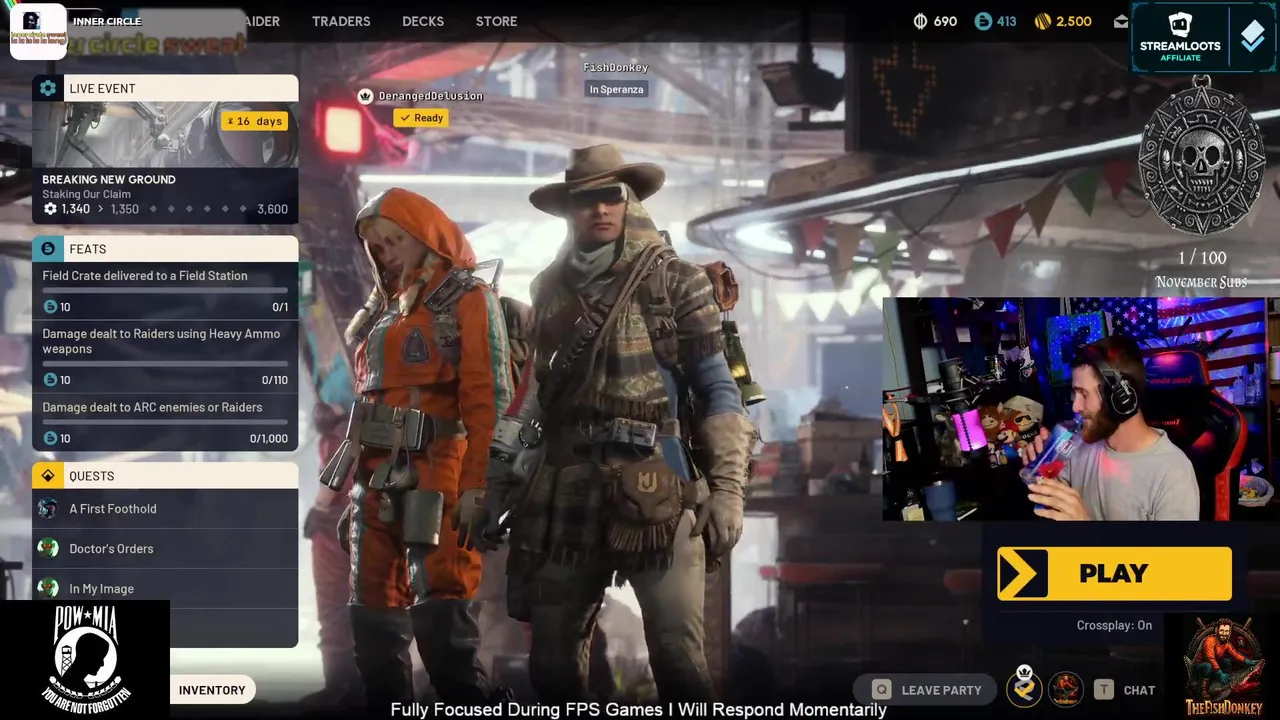Click the DerangedDelusion player crown icon
The width and height of the screenshot is (1280, 720).
coord(365,96)
